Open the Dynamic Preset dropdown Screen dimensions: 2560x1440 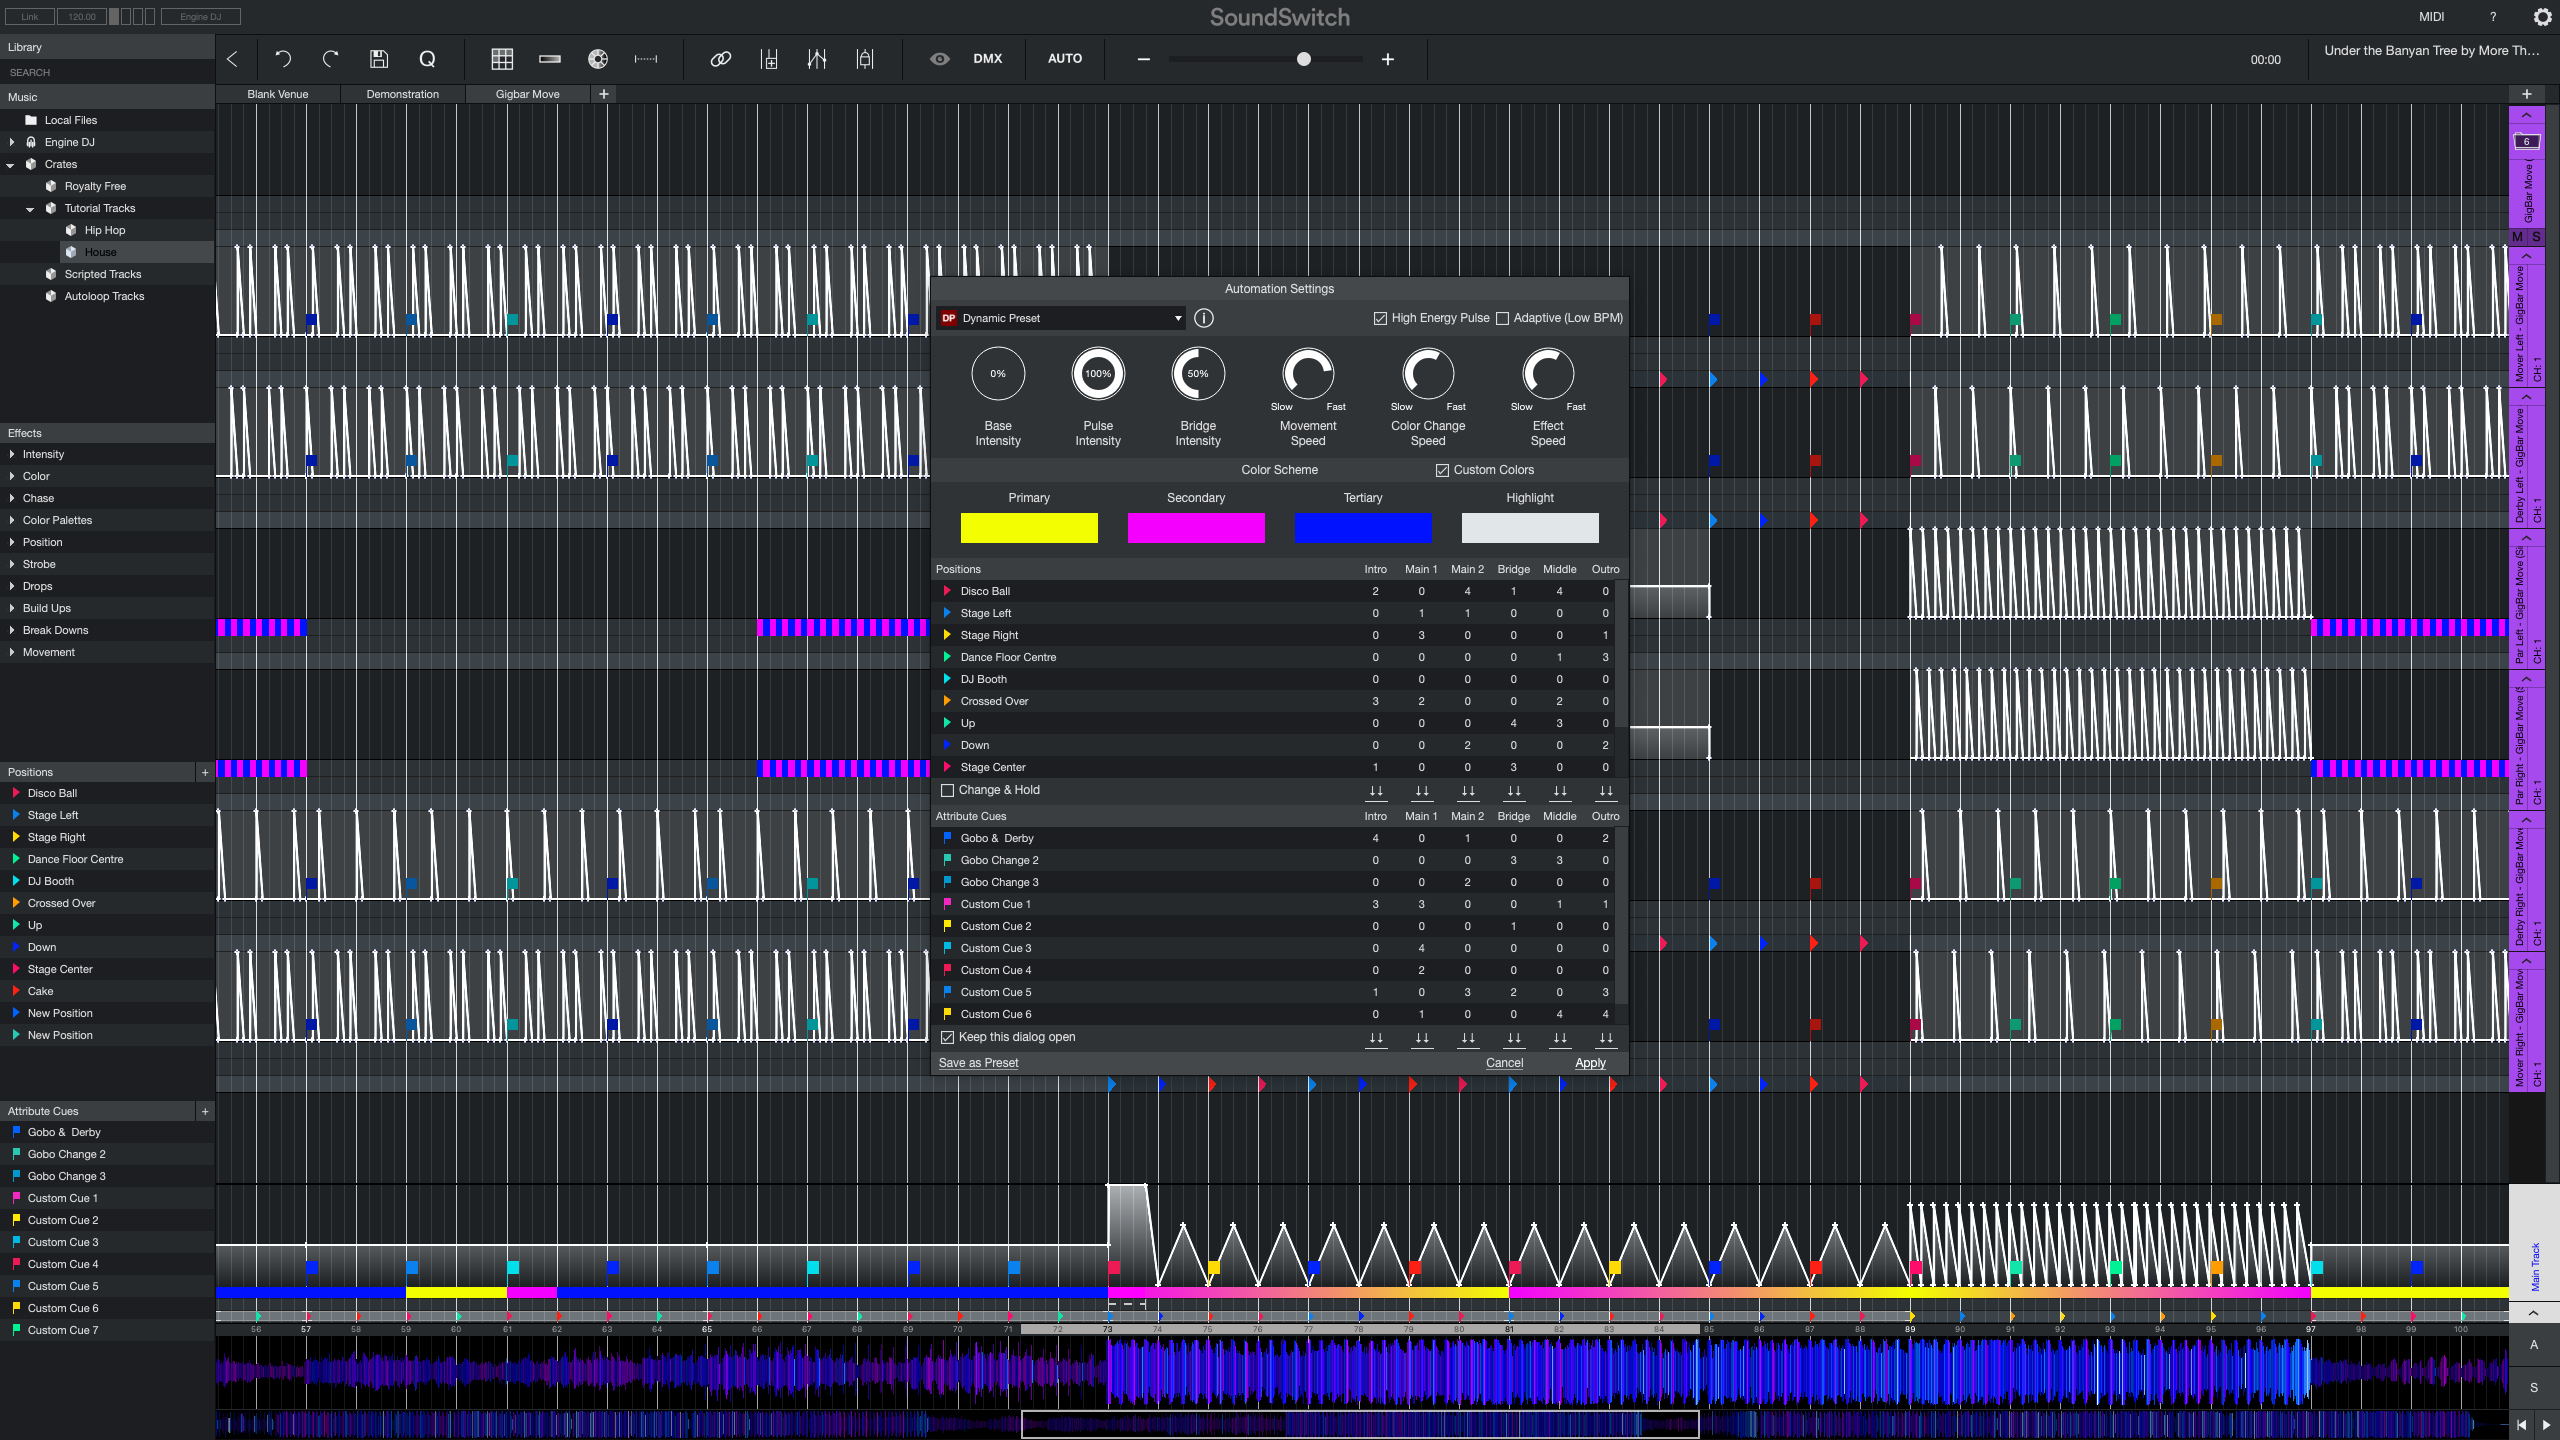(x=1061, y=318)
